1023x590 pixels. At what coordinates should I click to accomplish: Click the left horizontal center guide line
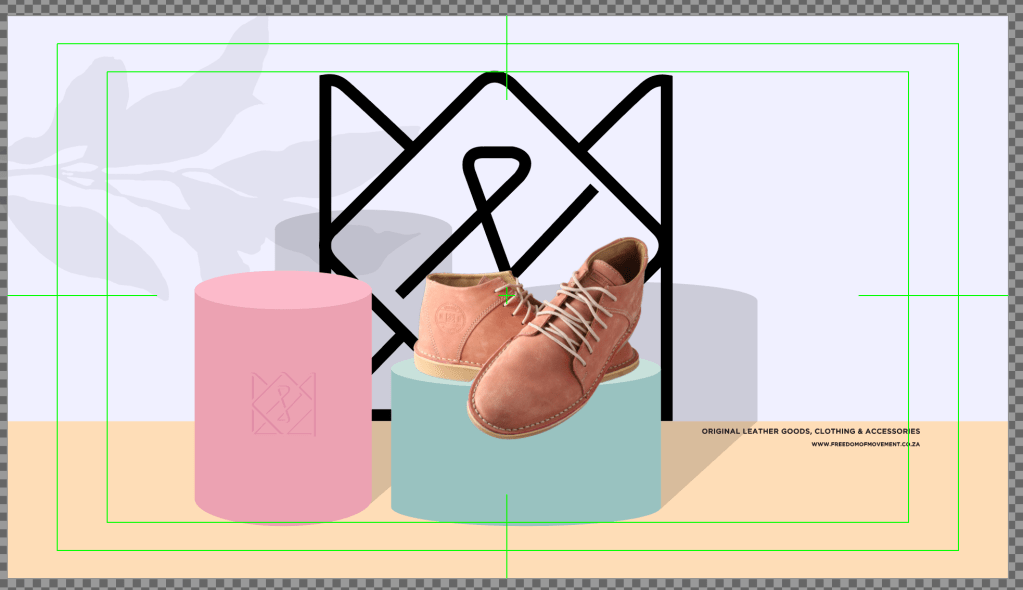coord(80,296)
